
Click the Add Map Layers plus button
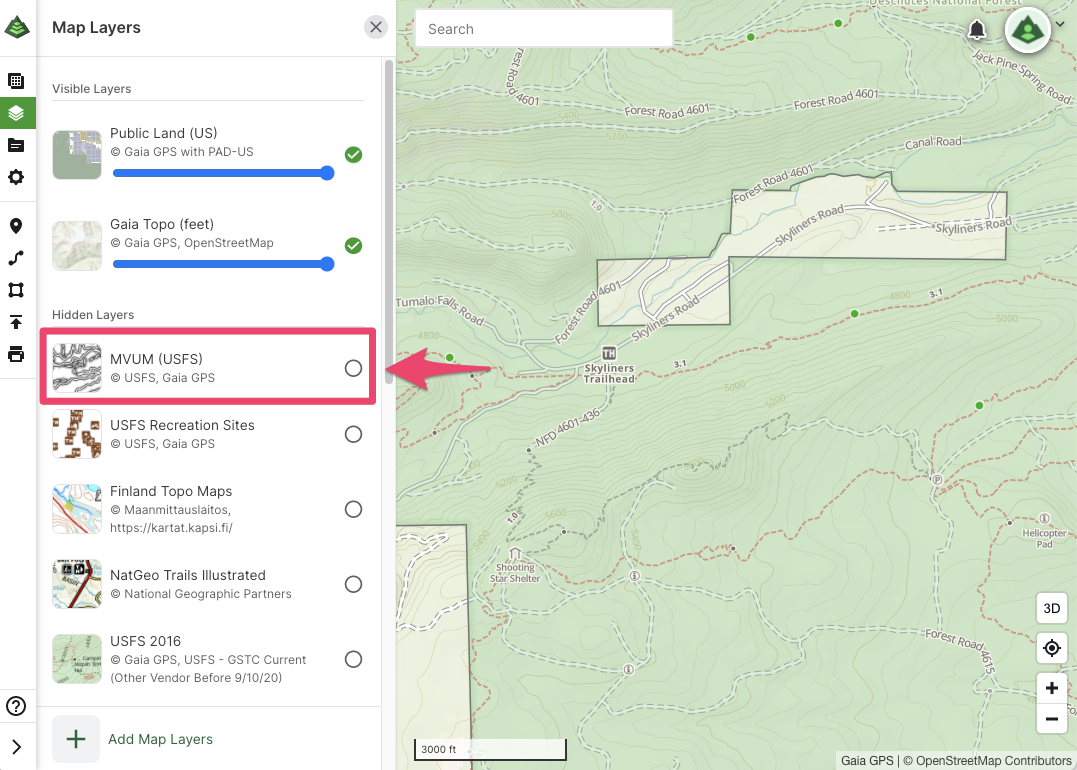[x=76, y=739]
